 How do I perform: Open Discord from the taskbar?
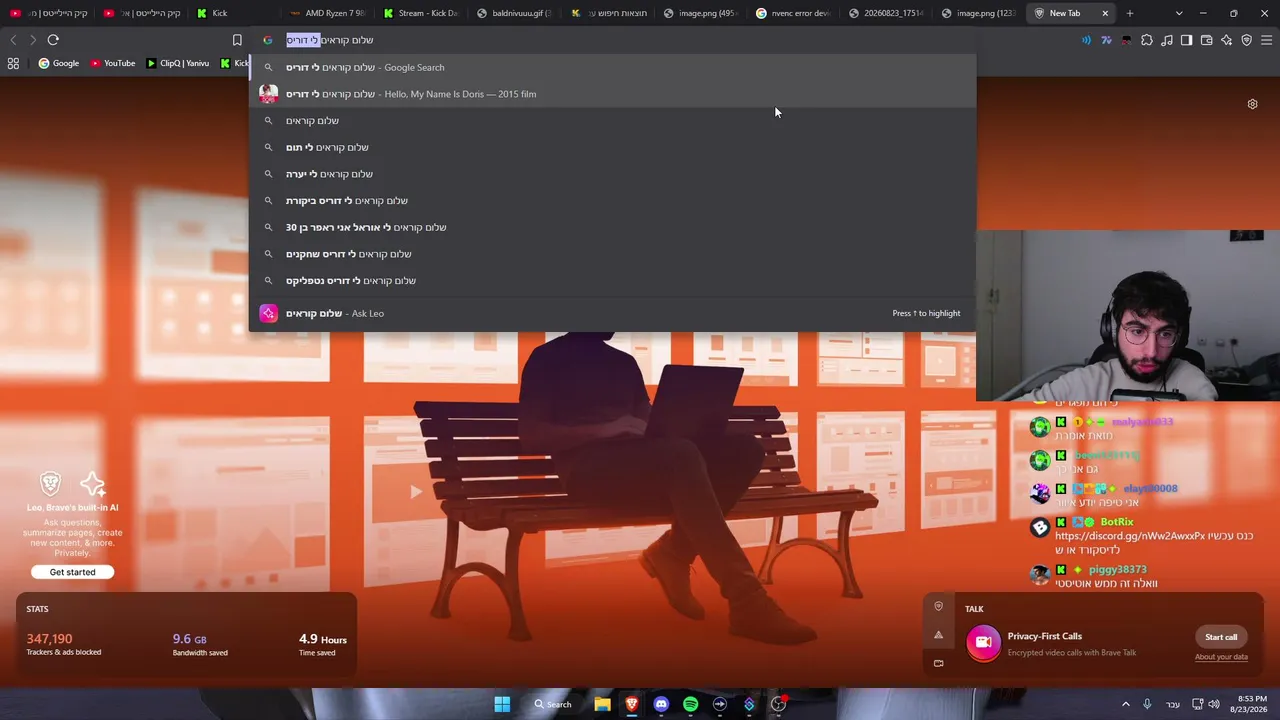pyautogui.click(x=661, y=704)
